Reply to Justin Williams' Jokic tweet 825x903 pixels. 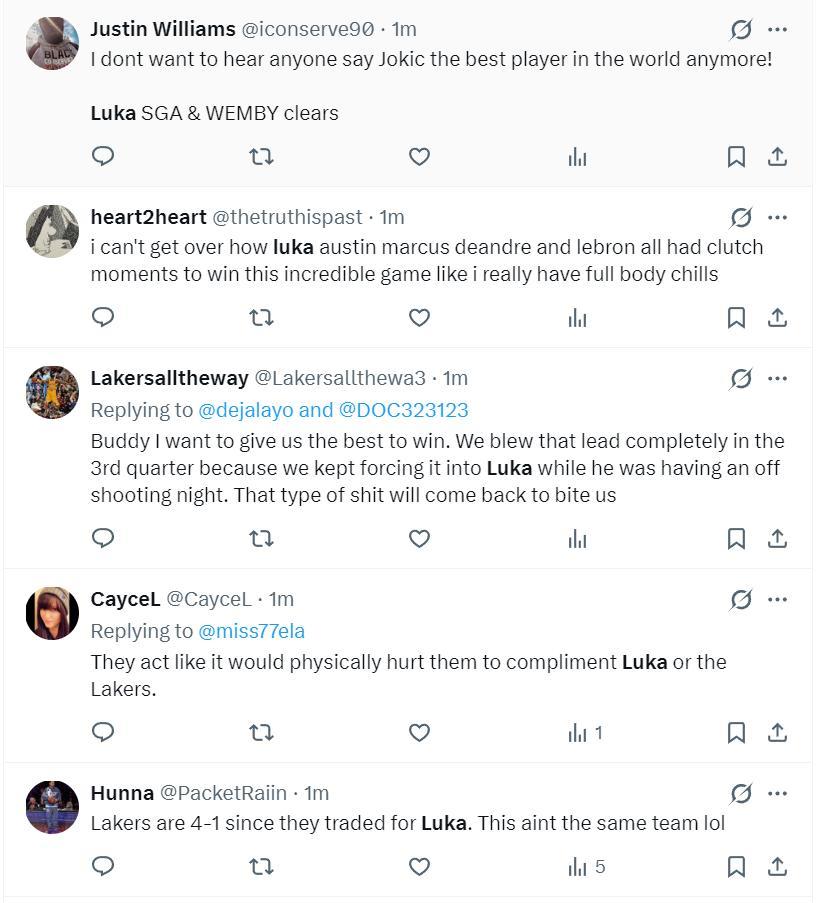[103, 156]
